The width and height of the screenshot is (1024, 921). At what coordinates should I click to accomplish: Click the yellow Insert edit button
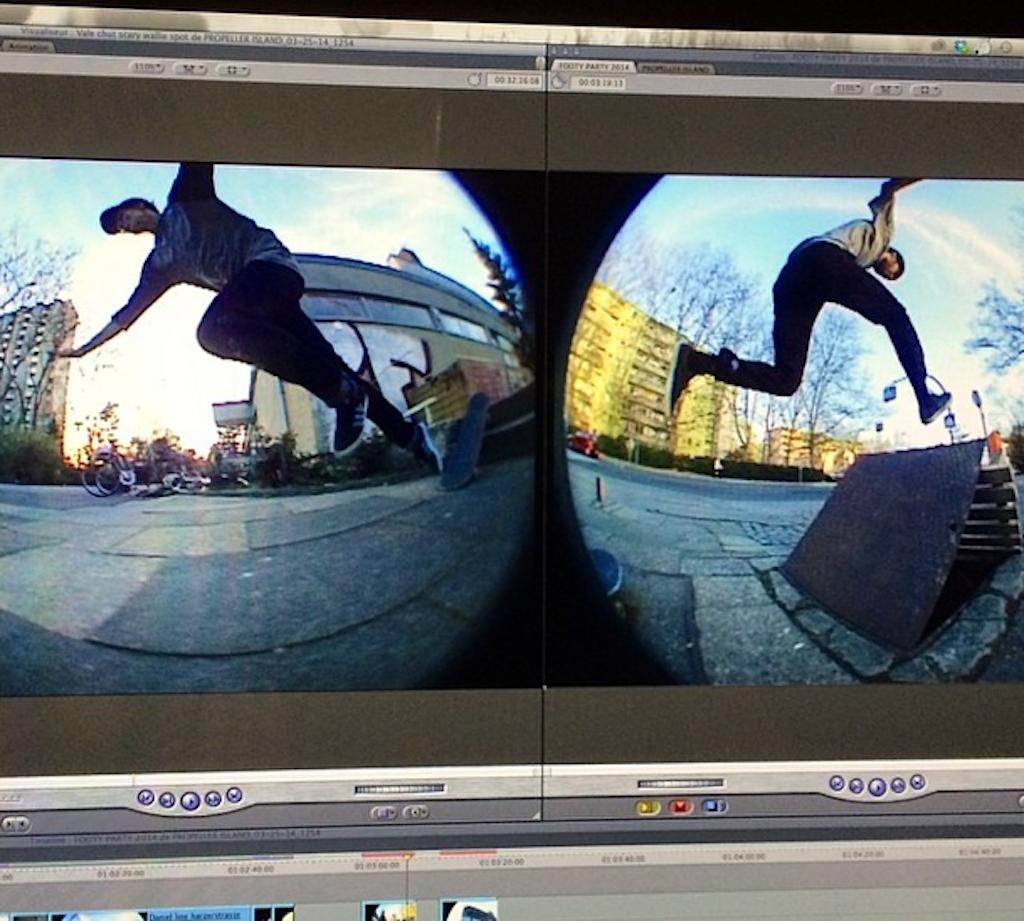point(648,807)
